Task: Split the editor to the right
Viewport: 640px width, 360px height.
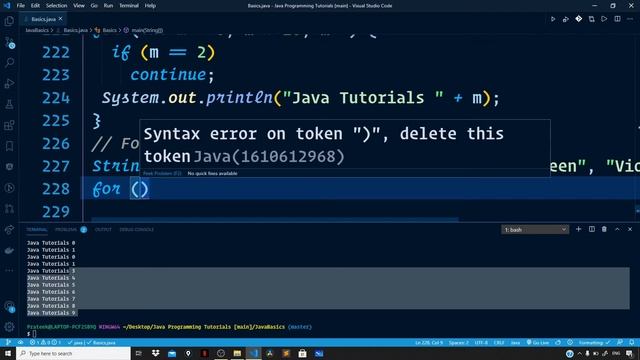Action: point(617,19)
